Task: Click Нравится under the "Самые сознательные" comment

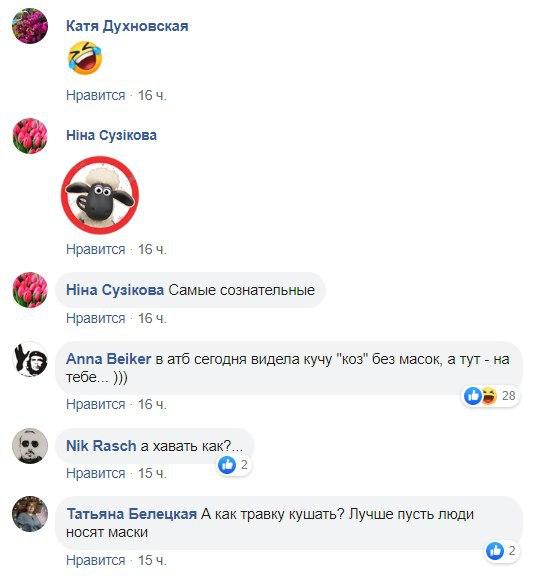Action: [x=96, y=318]
